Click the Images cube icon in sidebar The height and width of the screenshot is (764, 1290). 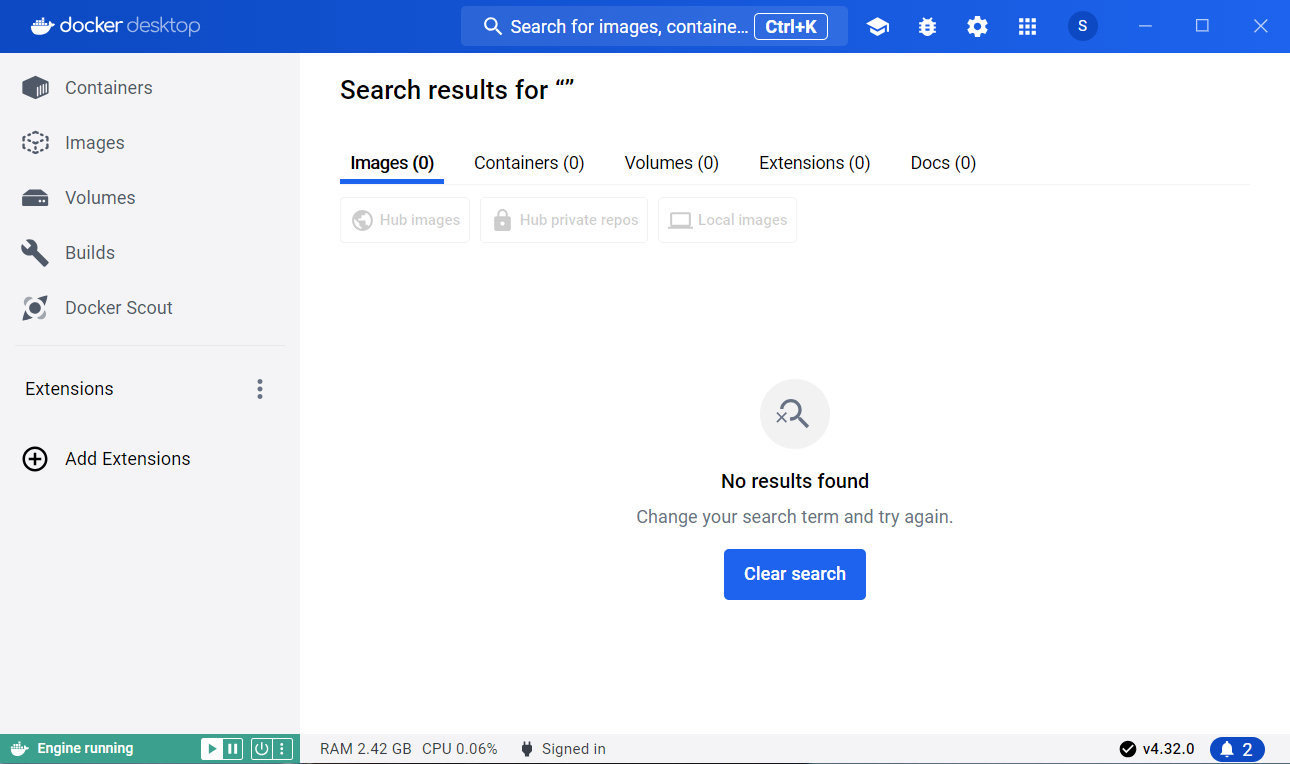point(35,143)
